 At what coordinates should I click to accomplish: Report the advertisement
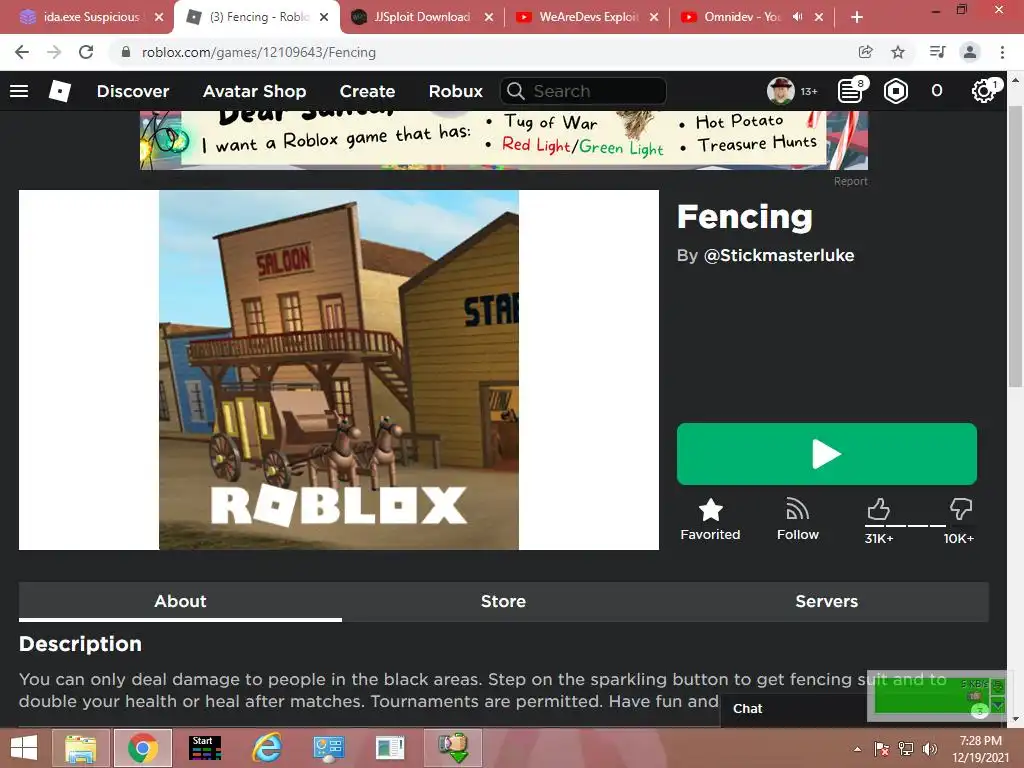tap(850, 182)
